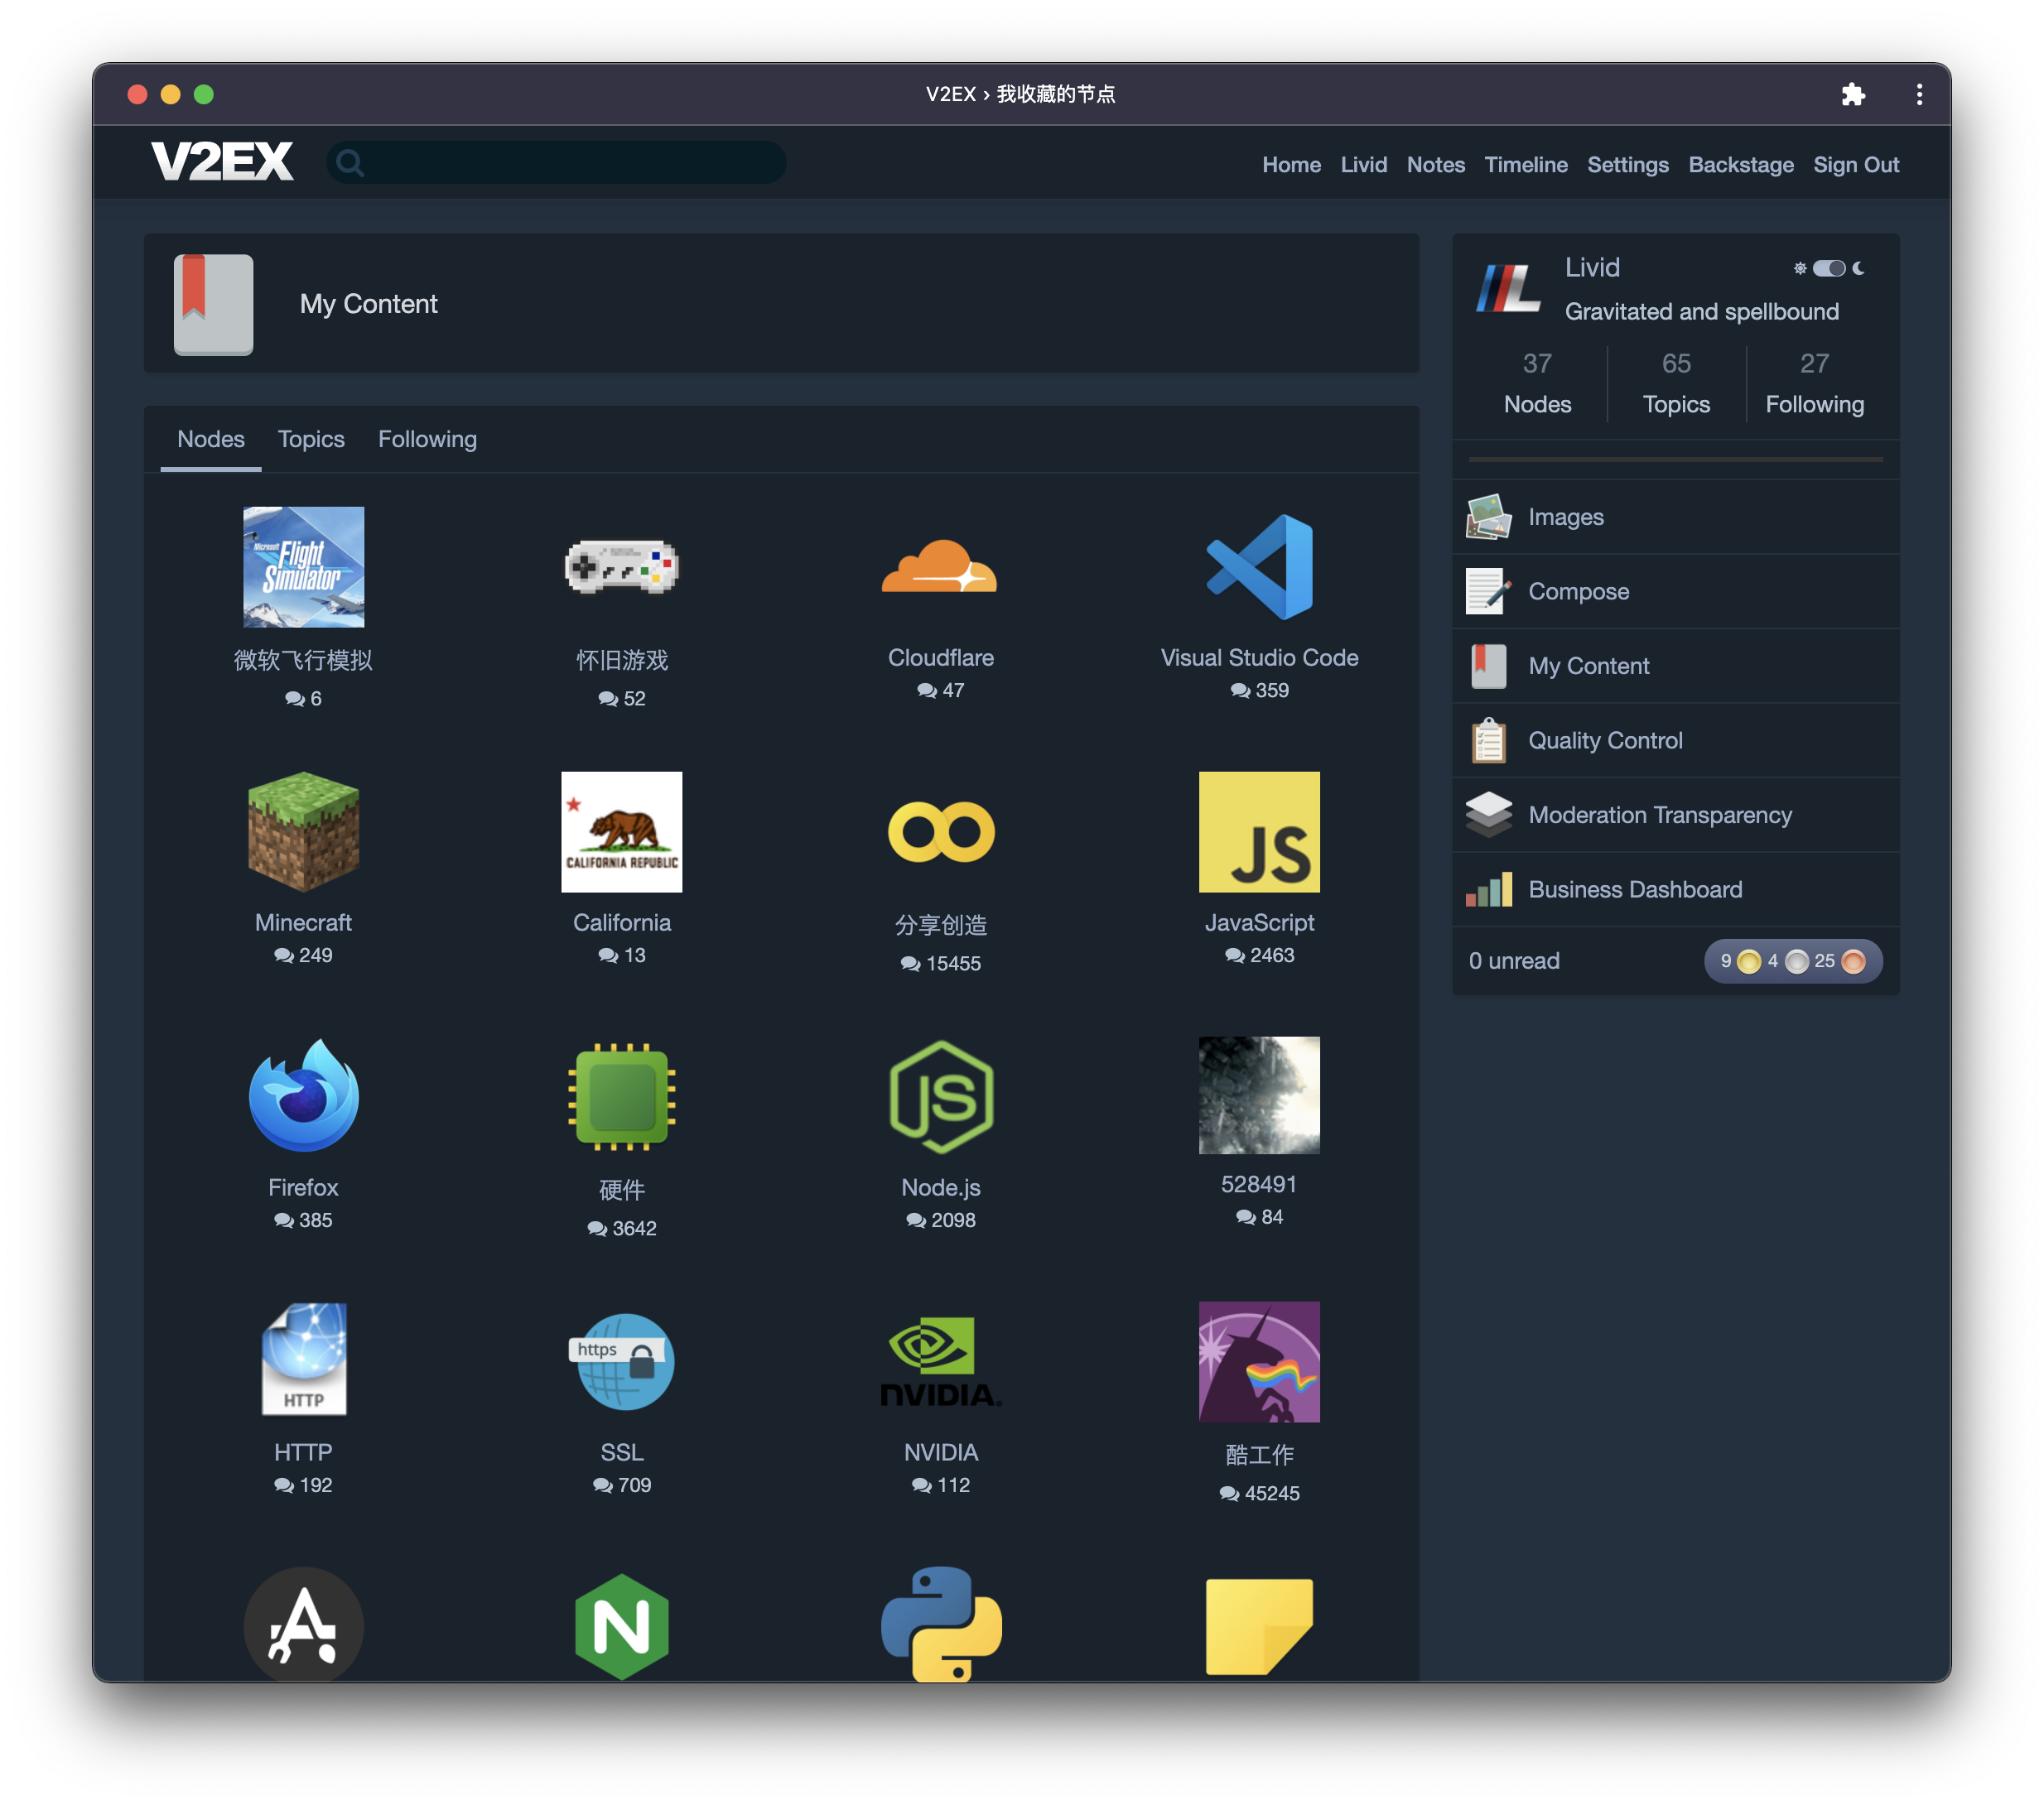The image size is (2044, 1805).
Task: Open the Minecraft grass block icon
Action: click(x=303, y=831)
